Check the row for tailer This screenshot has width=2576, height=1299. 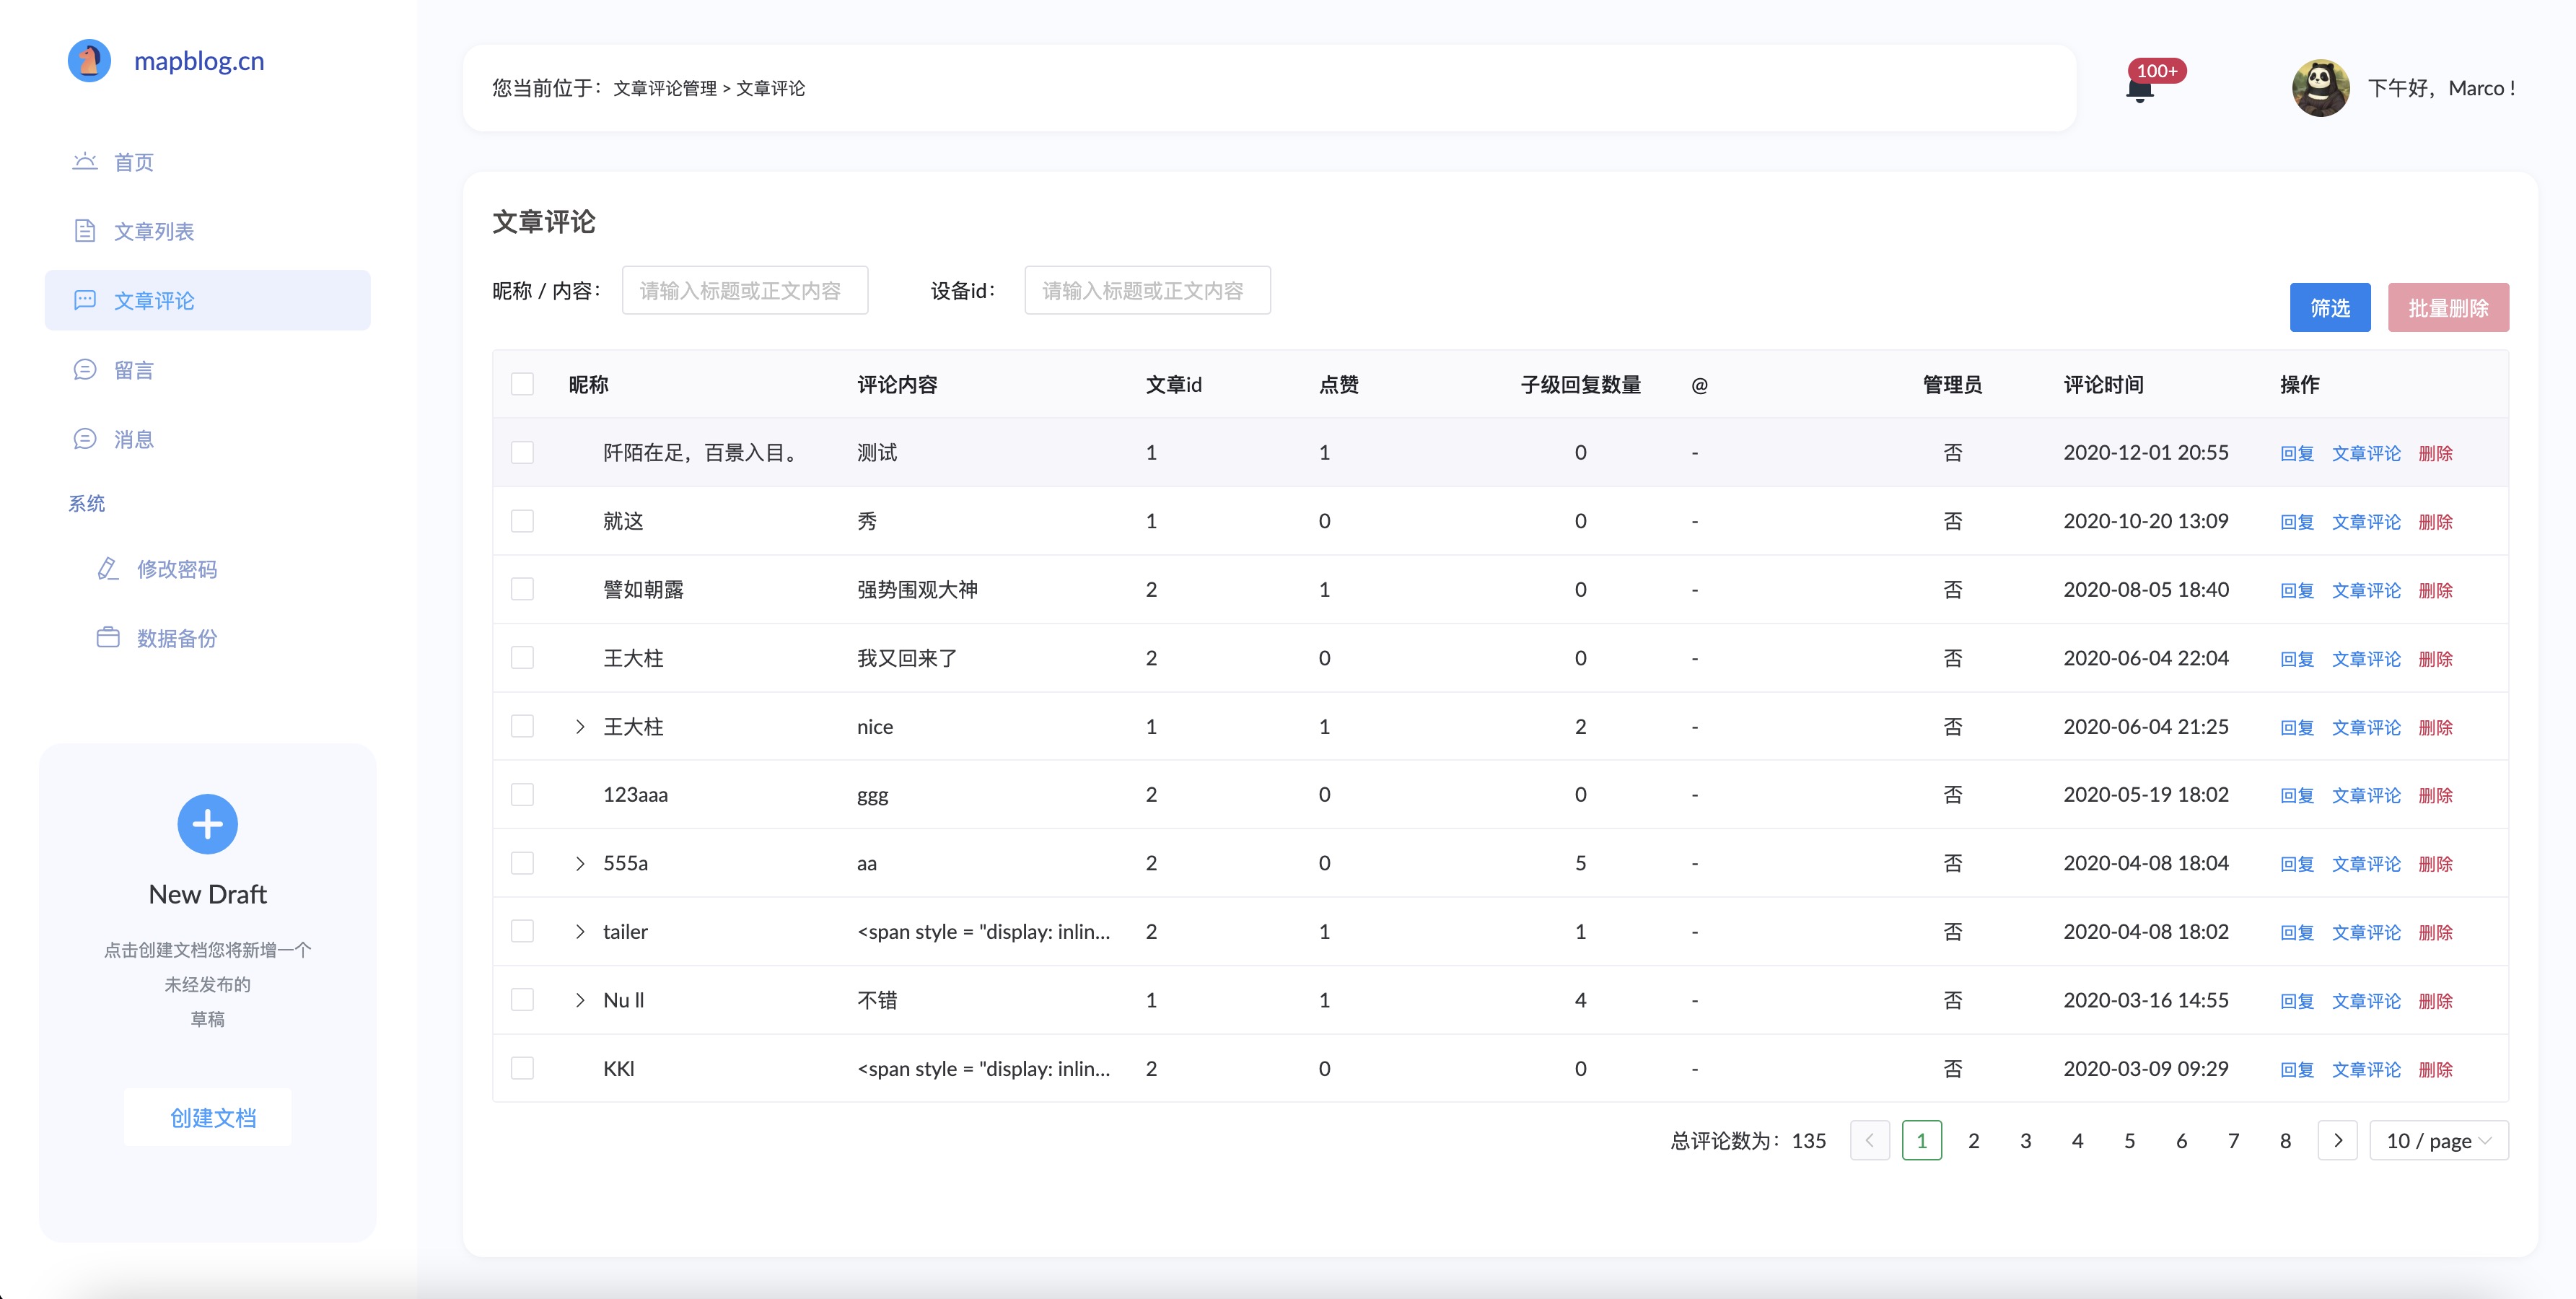522,931
